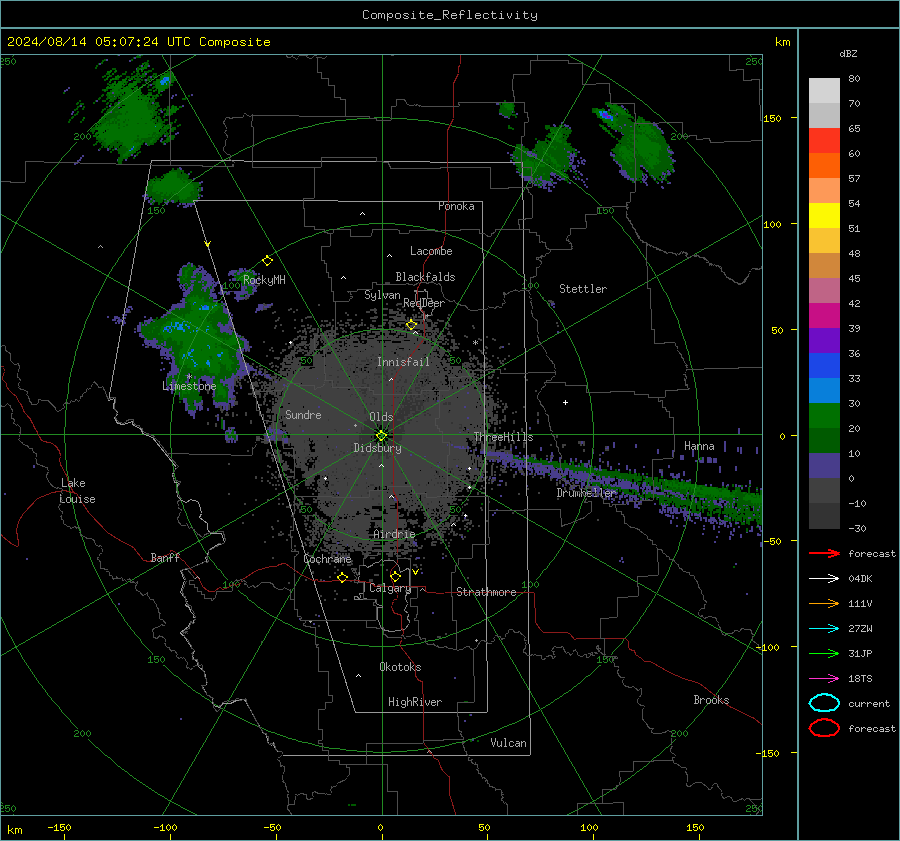This screenshot has width=900, height=841.
Task: Click the Limestone label
Action: click(189, 386)
